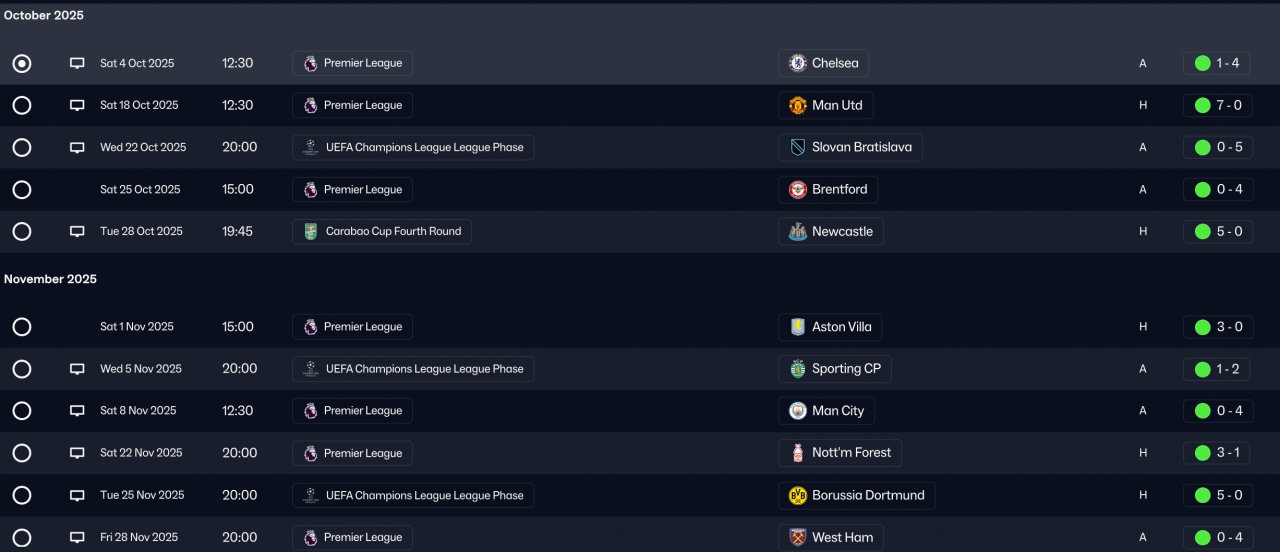Click the green win indicator on Sporting CP result

[x=1202, y=369]
